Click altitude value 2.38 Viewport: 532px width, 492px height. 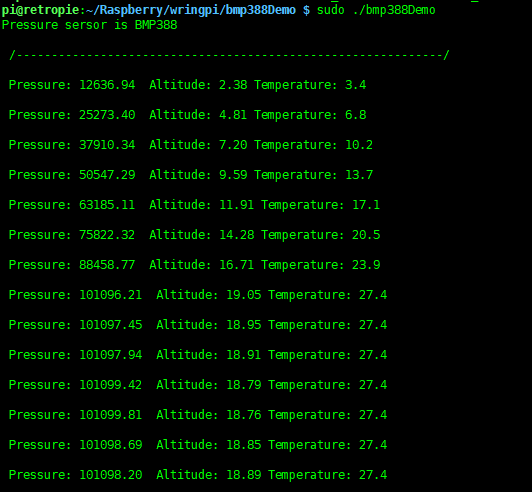coord(233,85)
